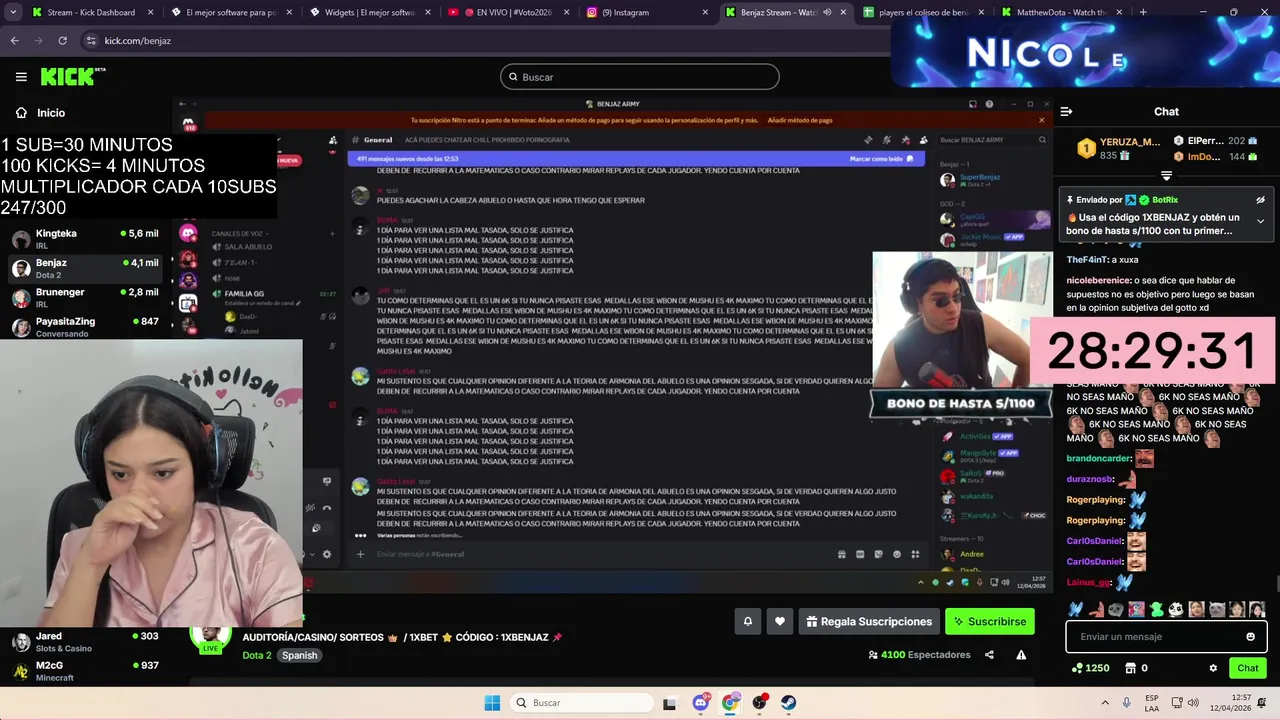Viewport: 1280px width, 720px height.
Task: Hide the pinned BotRix message
Action: click(x=1260, y=200)
